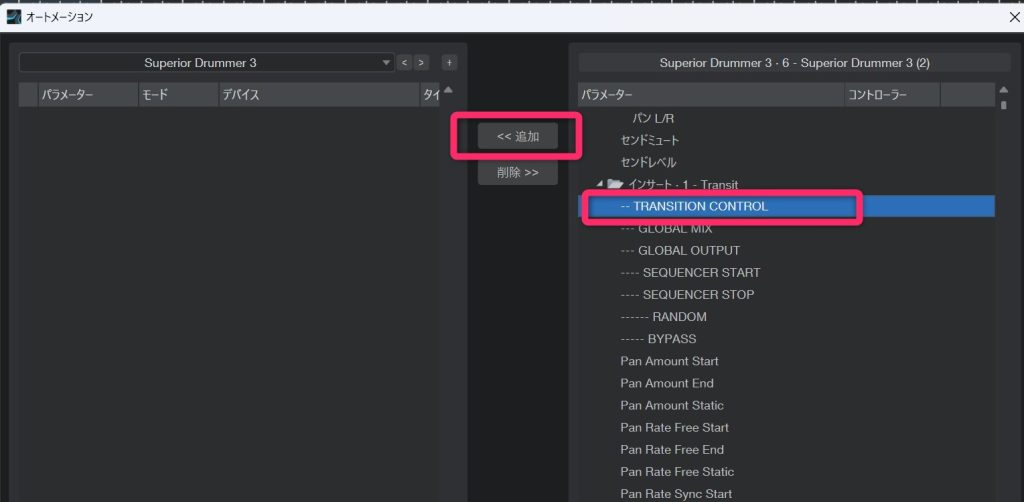Viewport: 1024px width, 502px height.
Task: Click the Studio One icon in title bar
Action: point(13,16)
